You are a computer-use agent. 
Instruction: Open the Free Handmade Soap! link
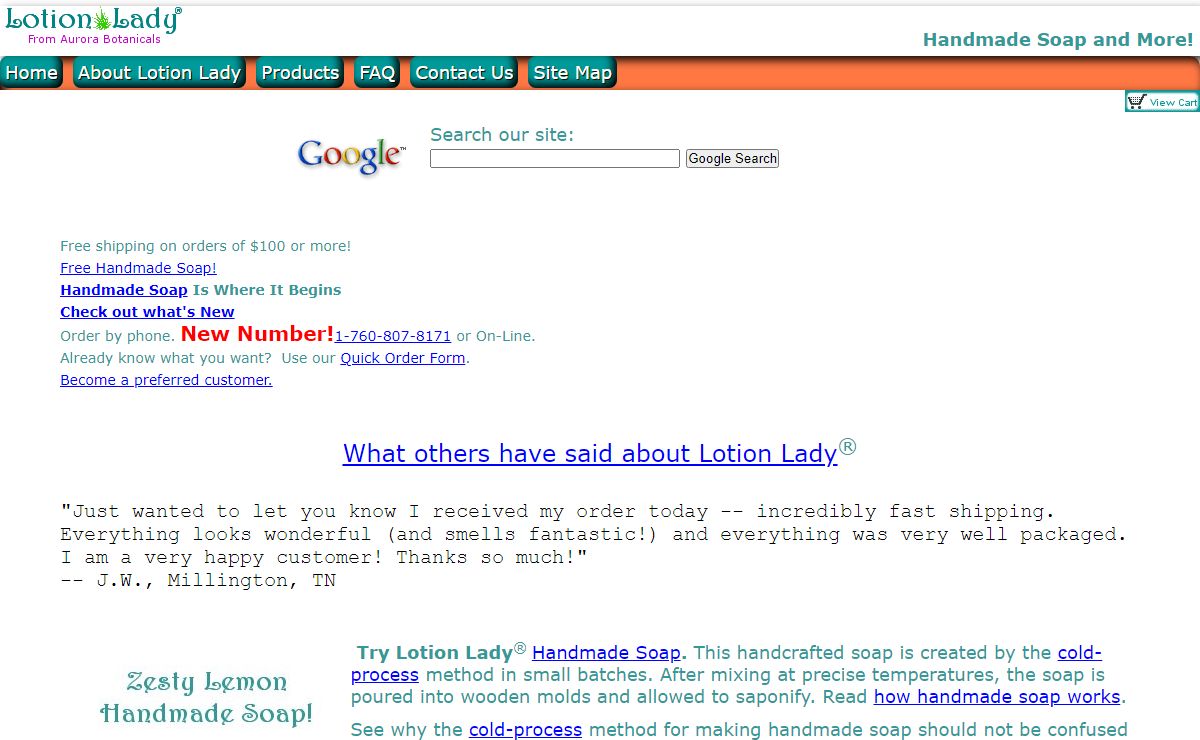(138, 268)
